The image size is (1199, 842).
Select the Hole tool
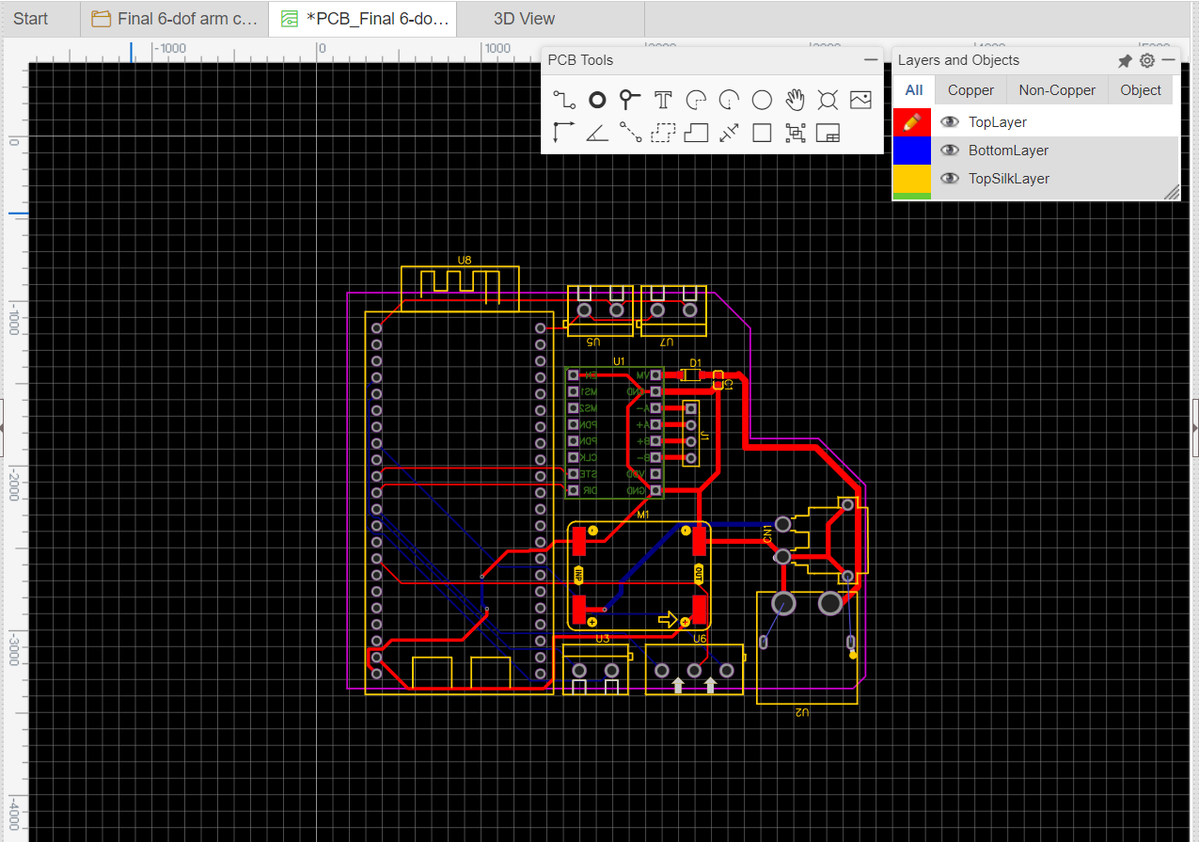[827, 100]
